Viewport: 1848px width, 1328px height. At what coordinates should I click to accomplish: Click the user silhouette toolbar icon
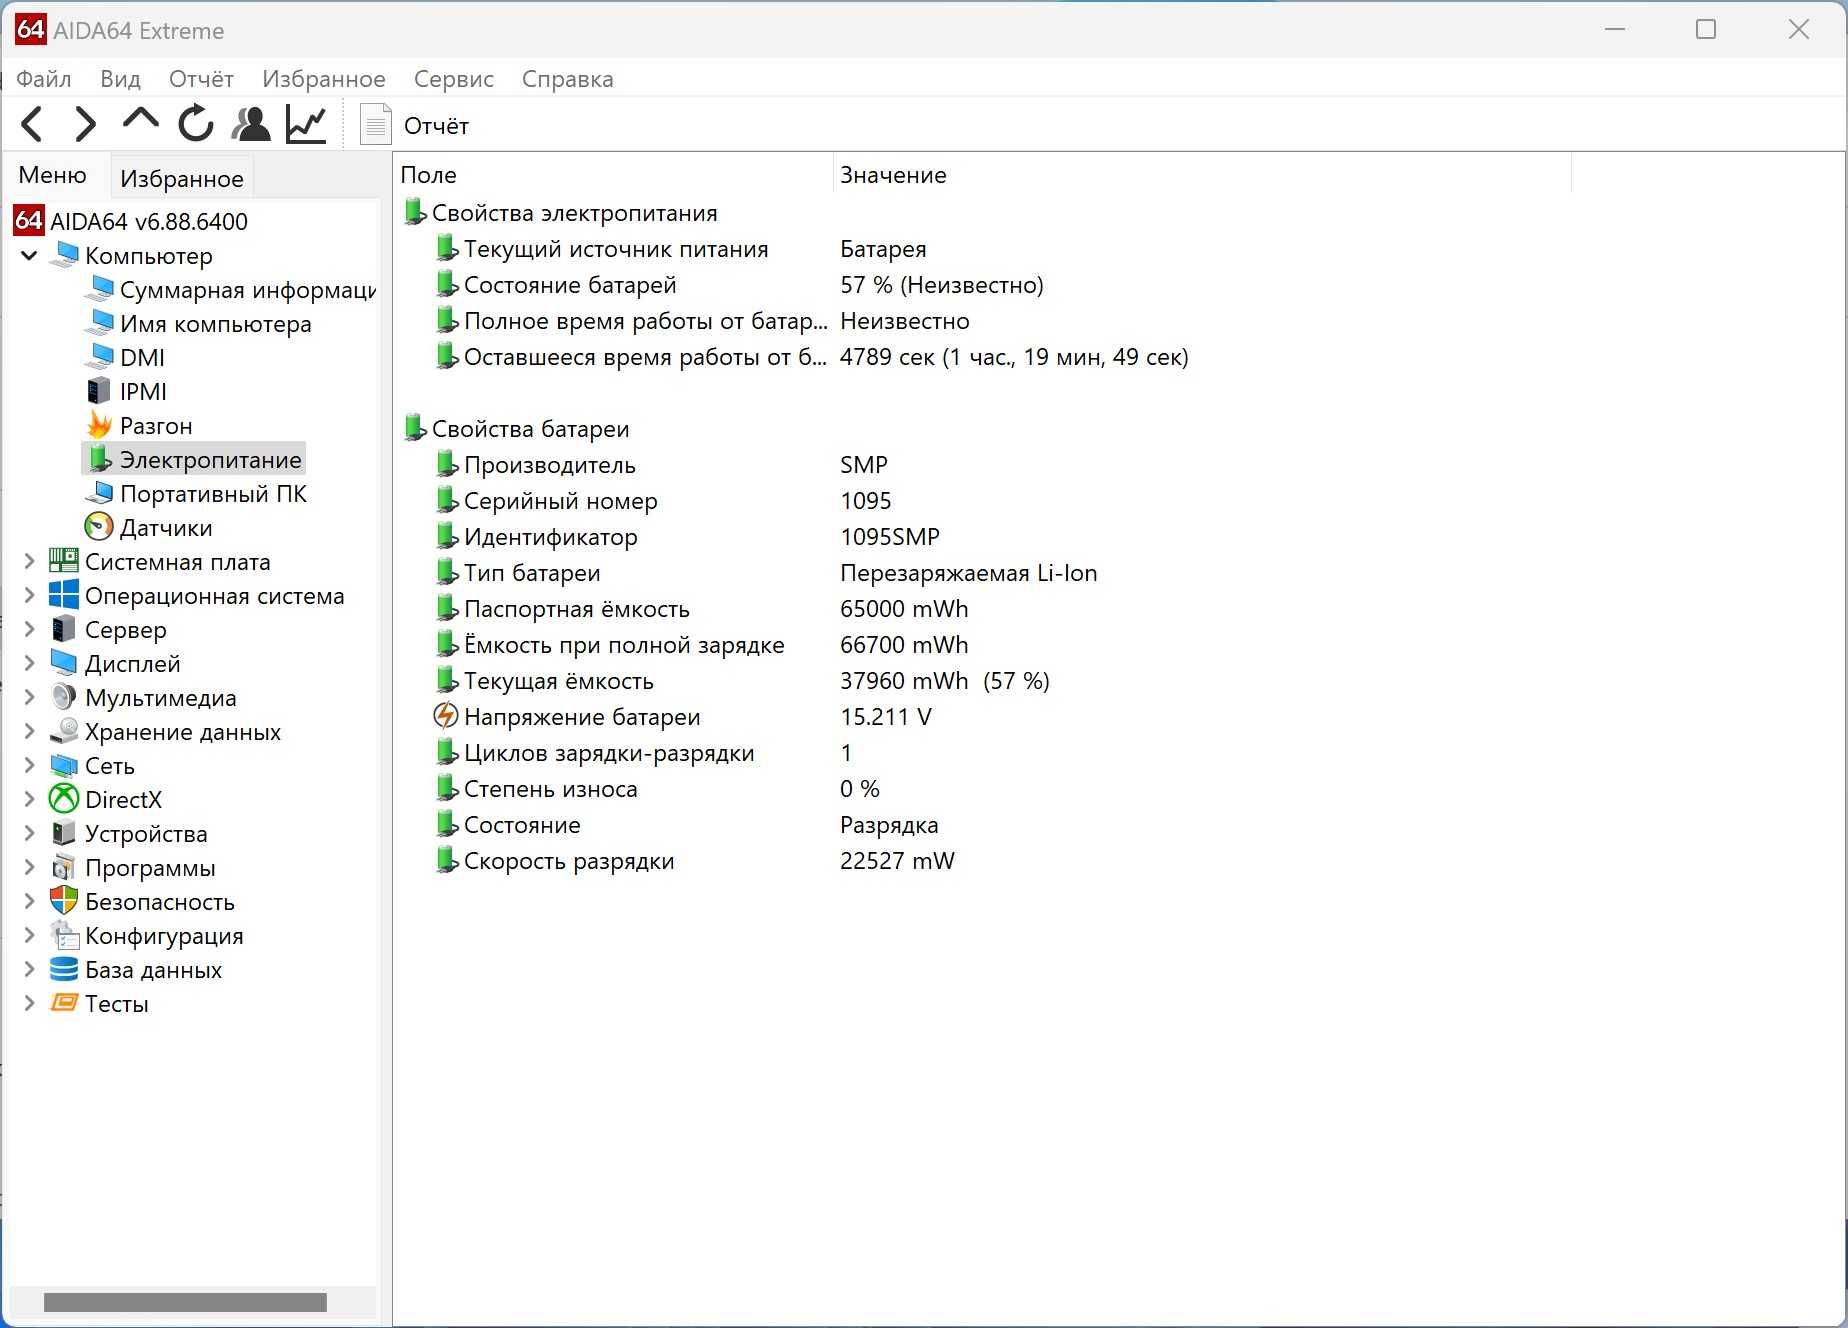coord(250,124)
